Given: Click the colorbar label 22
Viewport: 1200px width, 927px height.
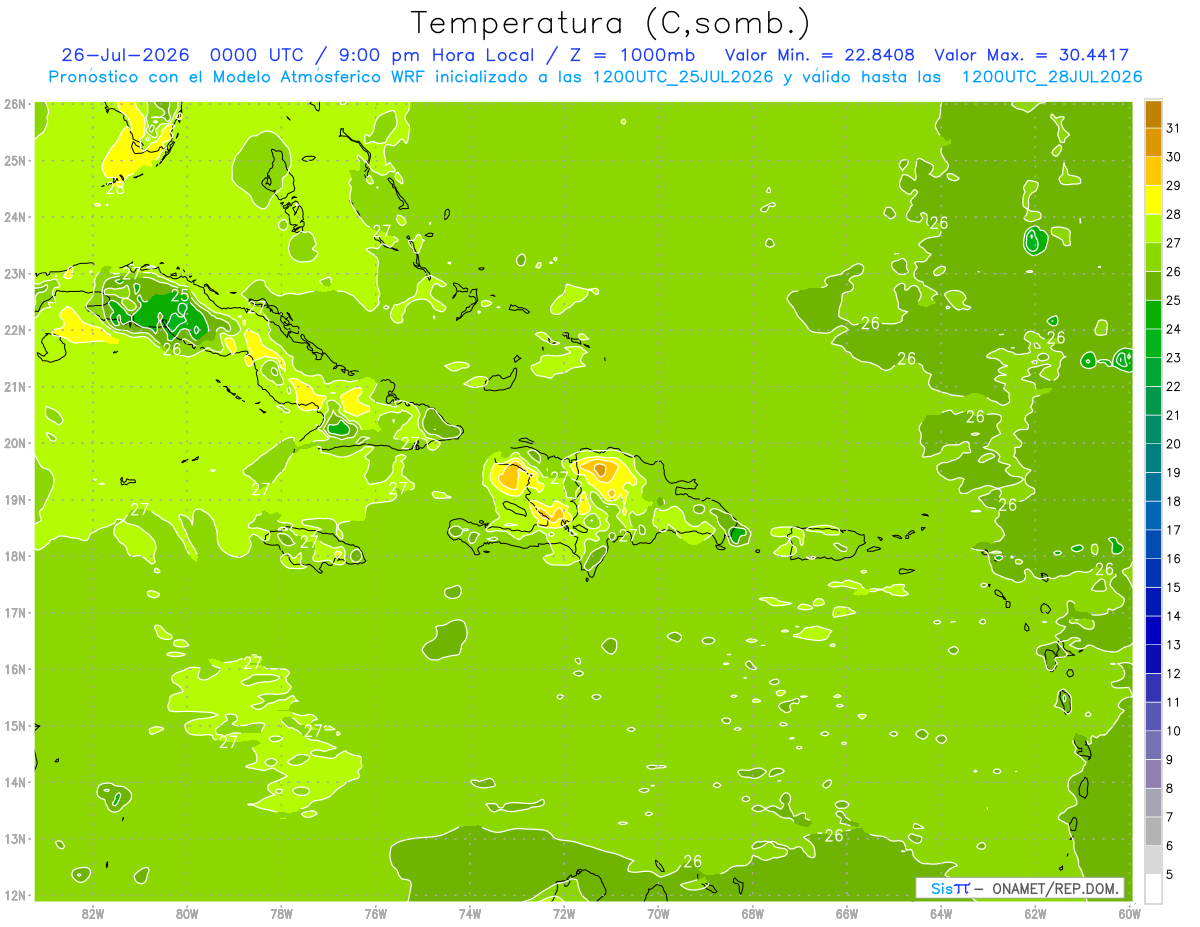Looking at the screenshot, I should (x=1173, y=387).
